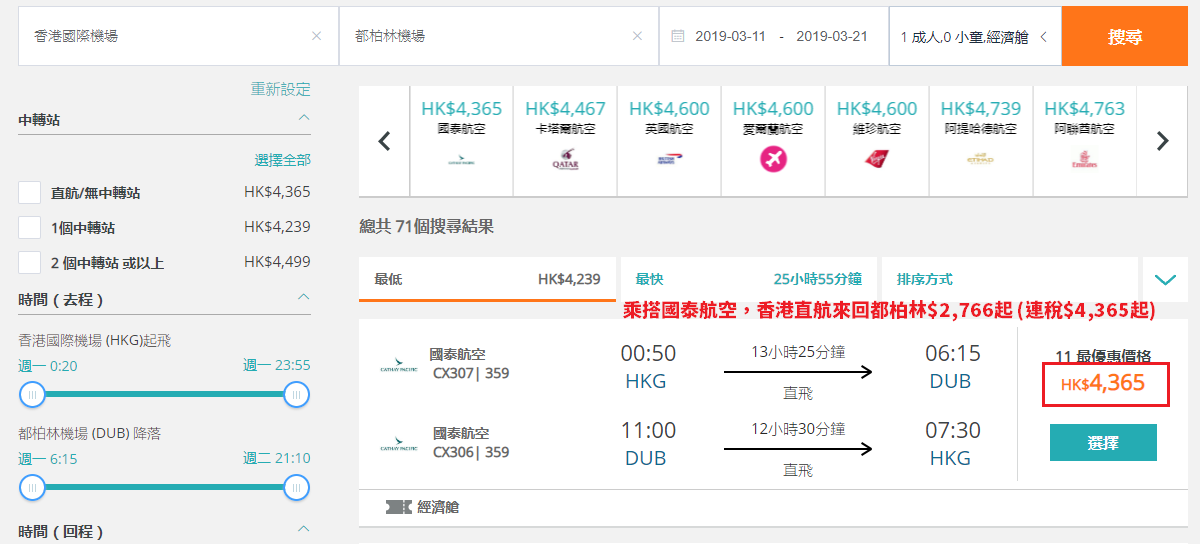Click the 12小時30分鐘 return duration
Screen dimensions: 1200x544
pyautogui.click(x=798, y=429)
